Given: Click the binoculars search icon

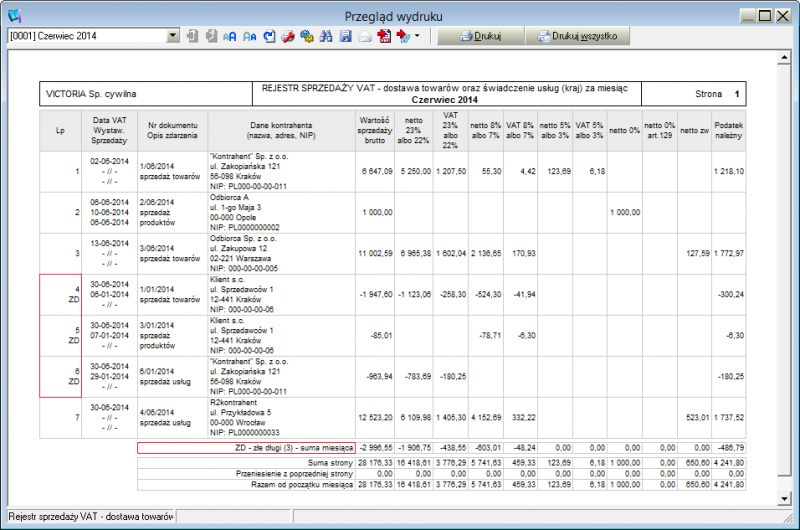Looking at the screenshot, I should tap(326, 36).
